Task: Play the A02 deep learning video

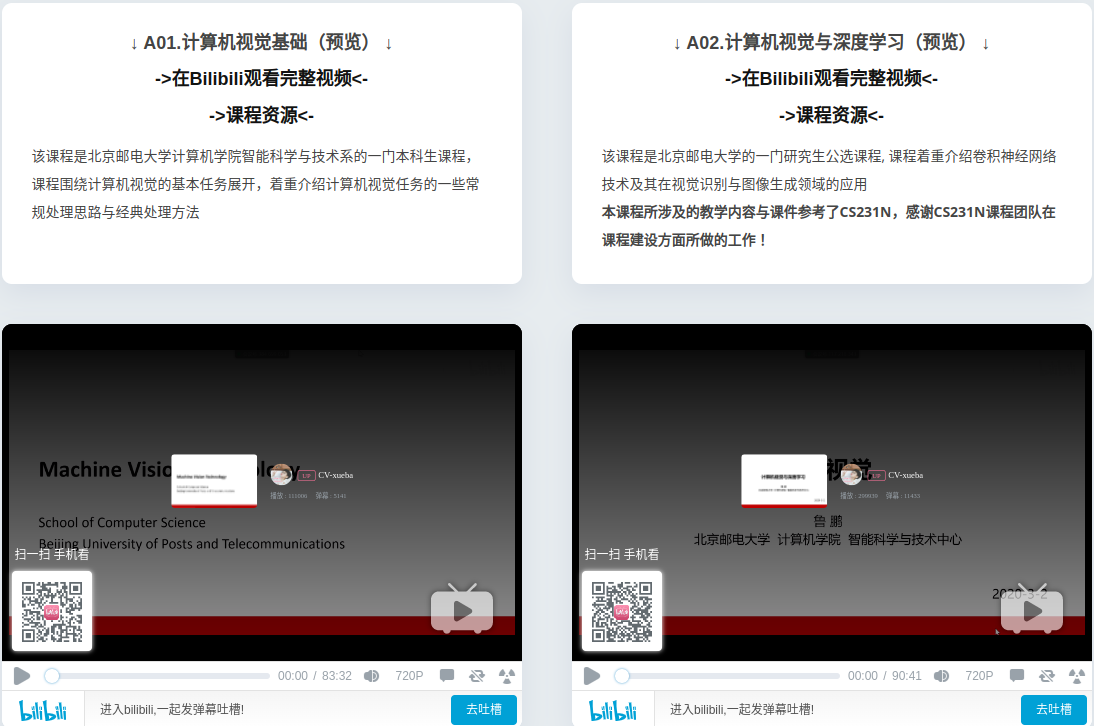Action: click(x=592, y=676)
